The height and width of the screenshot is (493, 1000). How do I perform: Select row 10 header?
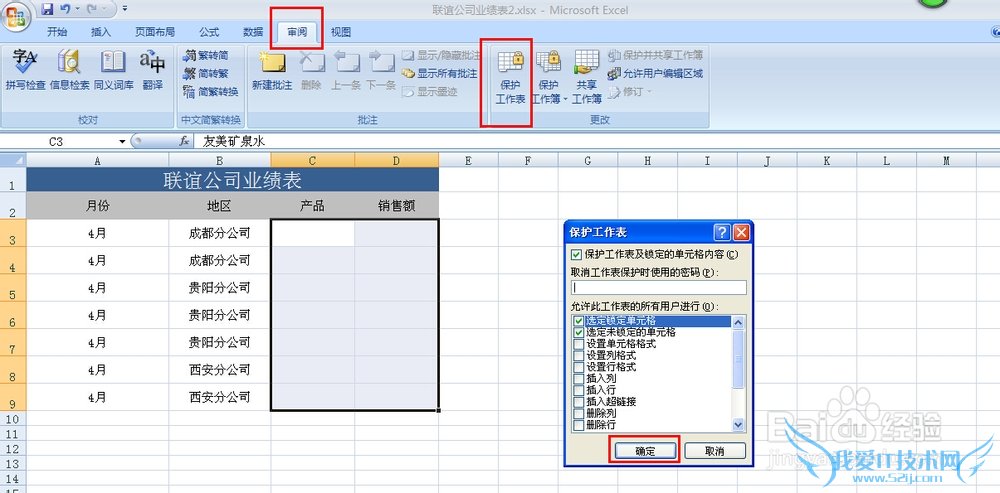(x=13, y=419)
